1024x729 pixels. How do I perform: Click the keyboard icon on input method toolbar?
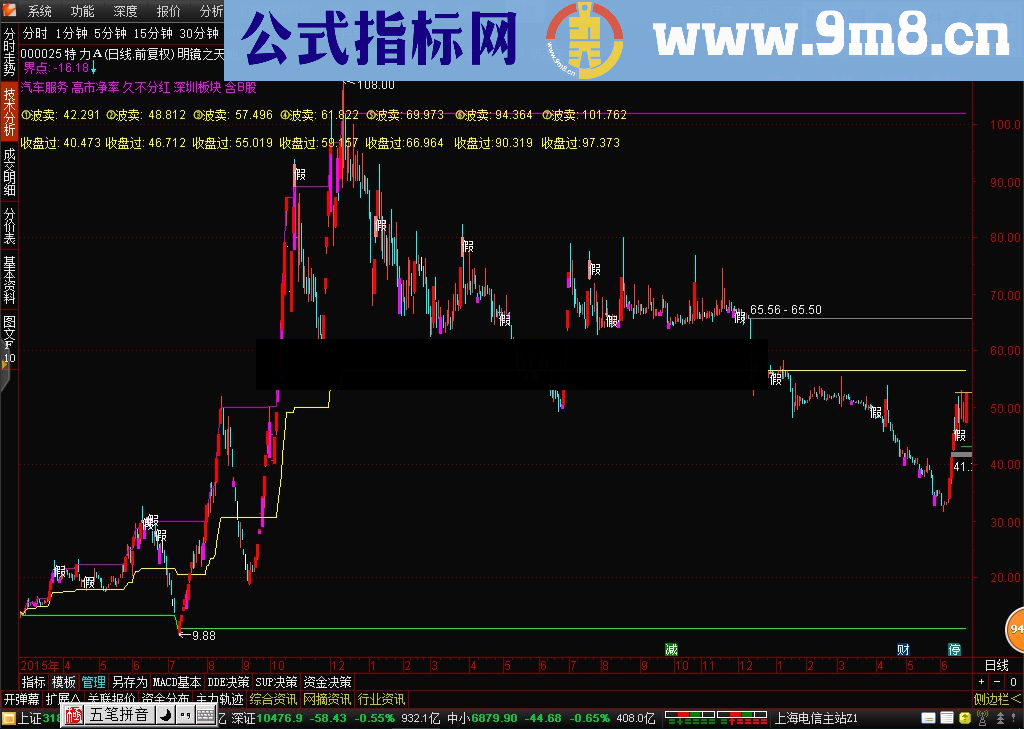click(x=205, y=716)
